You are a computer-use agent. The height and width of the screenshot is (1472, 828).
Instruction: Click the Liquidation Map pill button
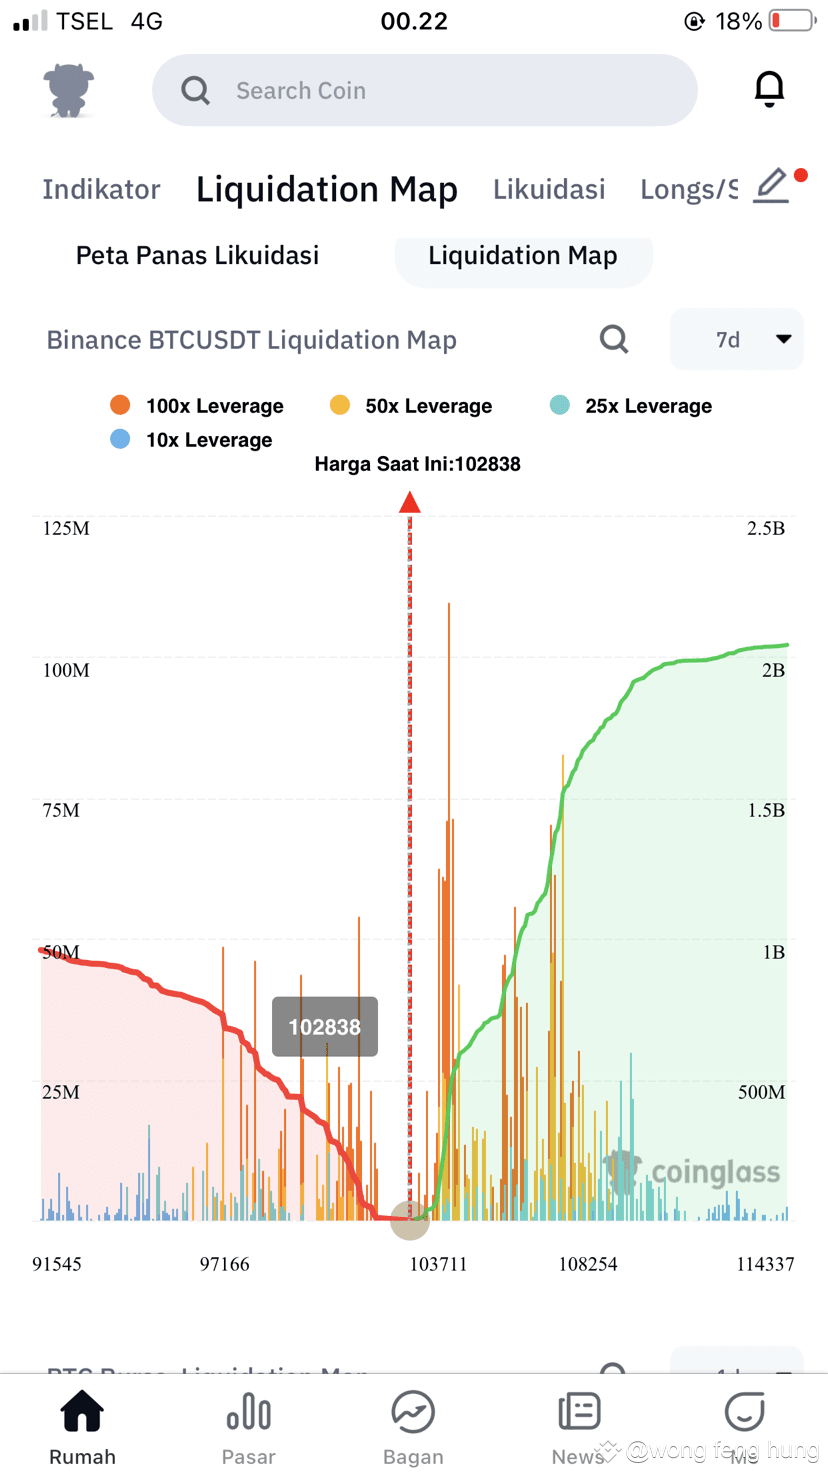(x=523, y=255)
